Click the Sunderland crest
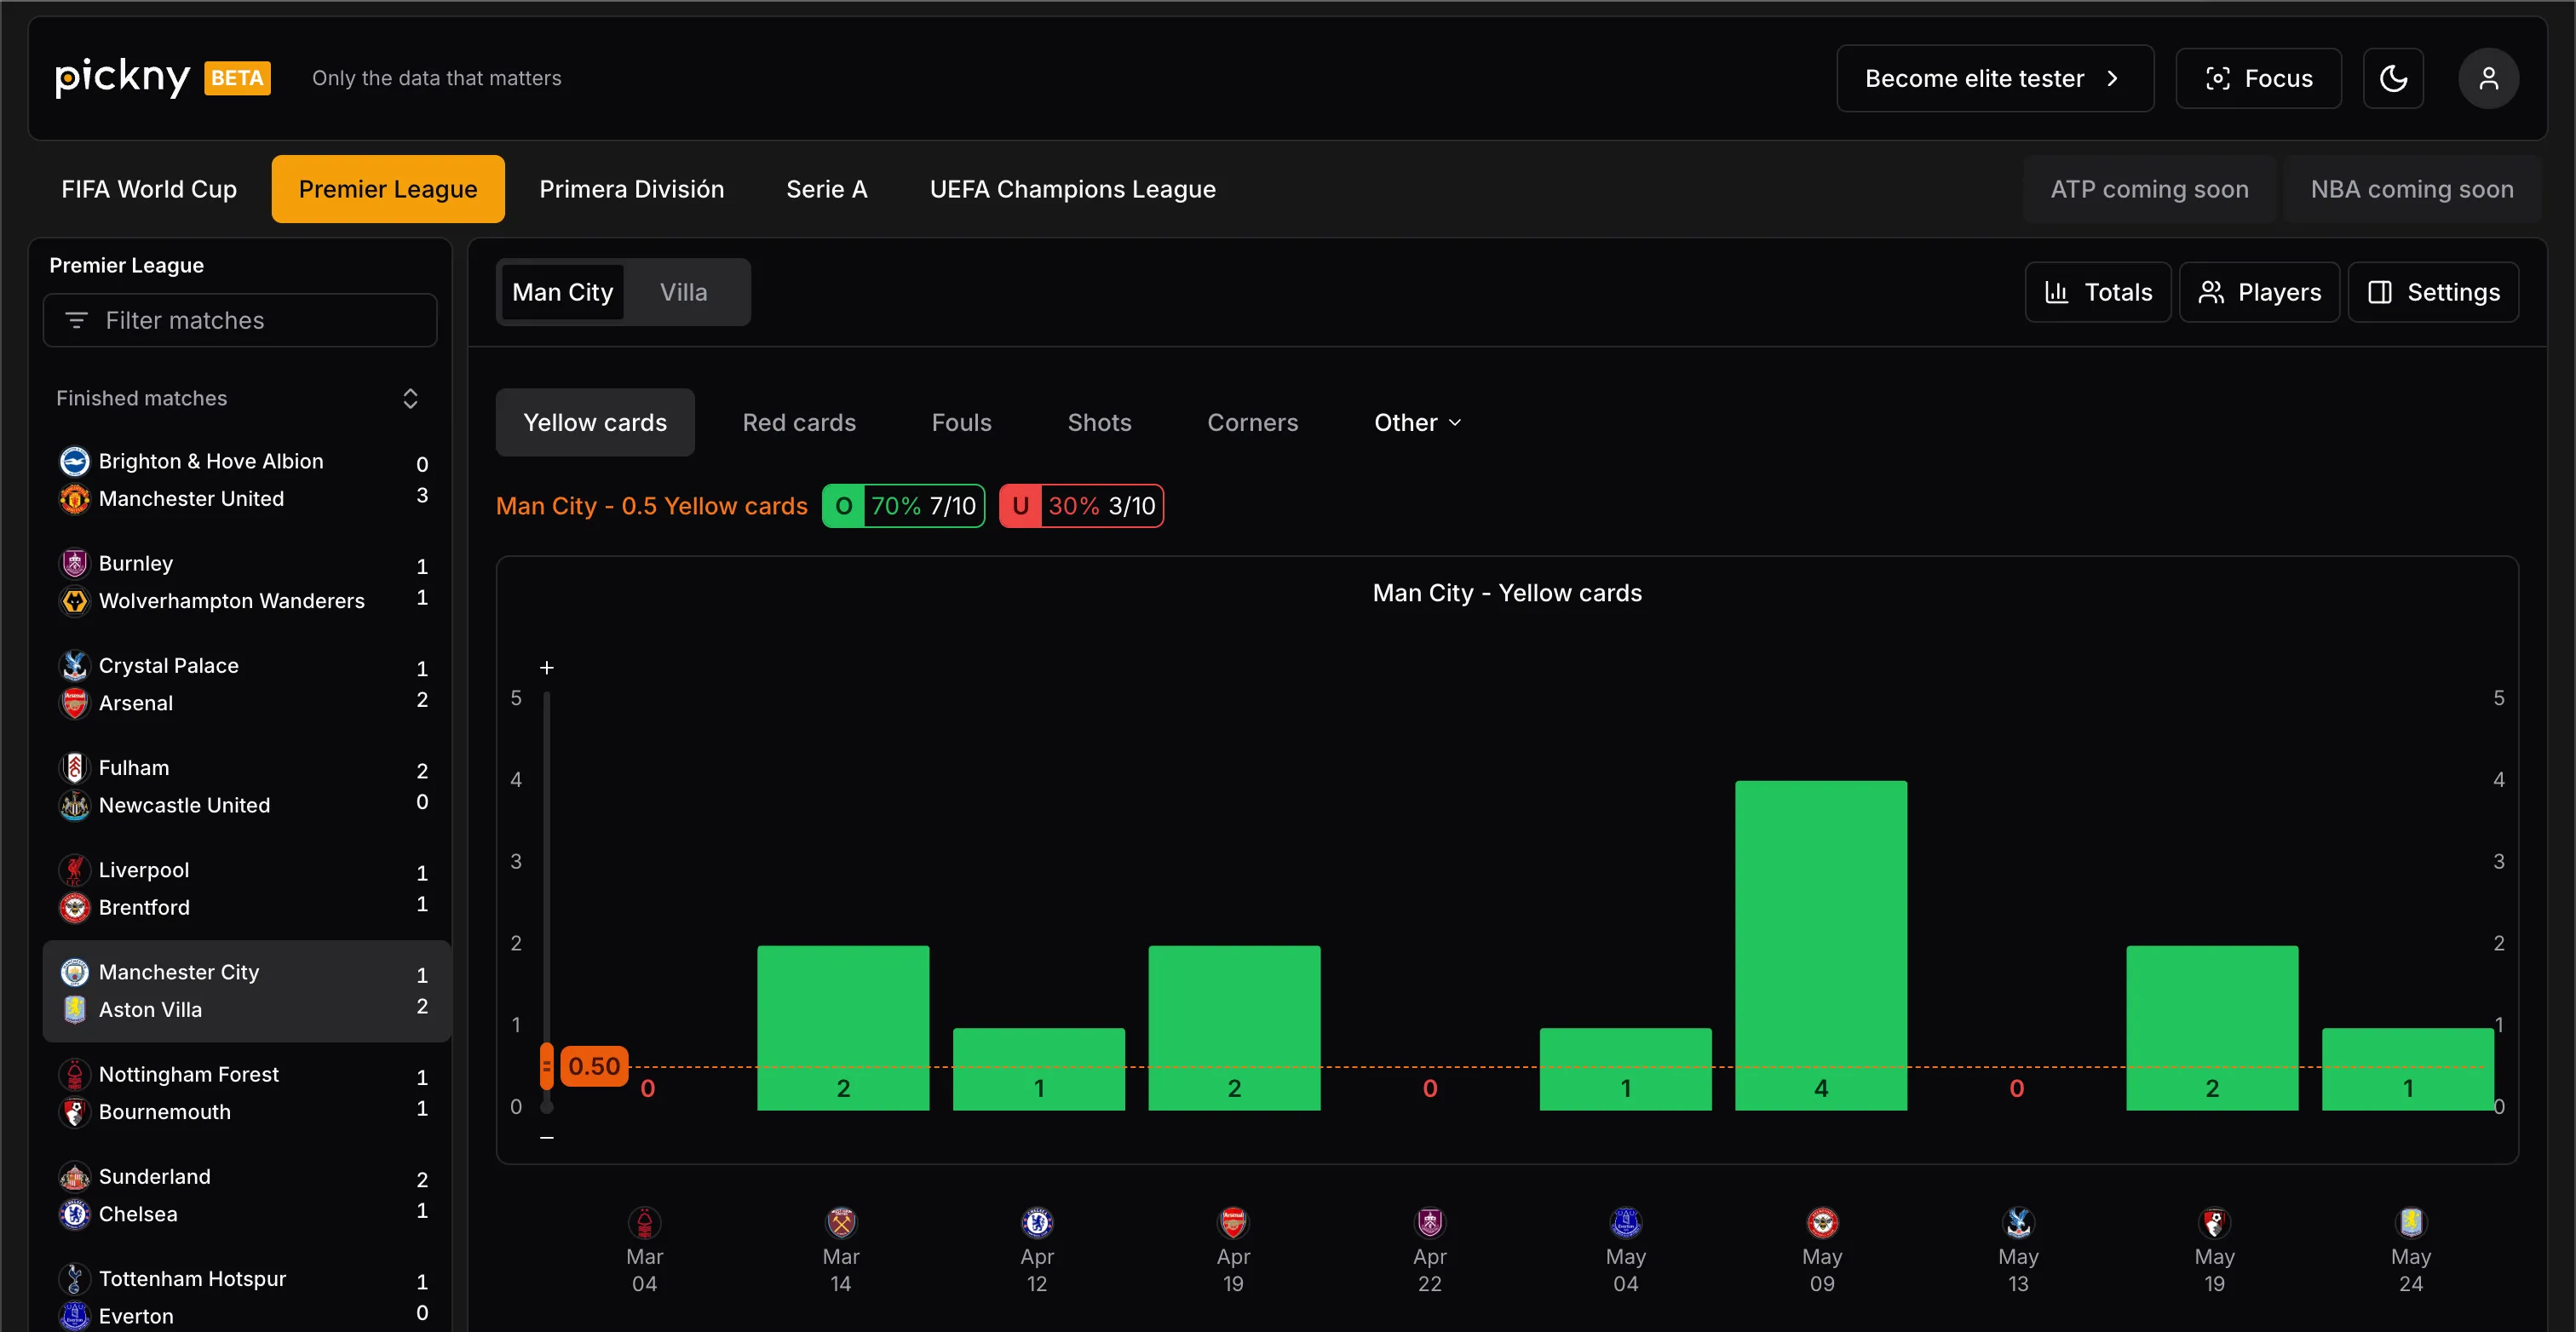2576x1332 pixels. 75,1176
